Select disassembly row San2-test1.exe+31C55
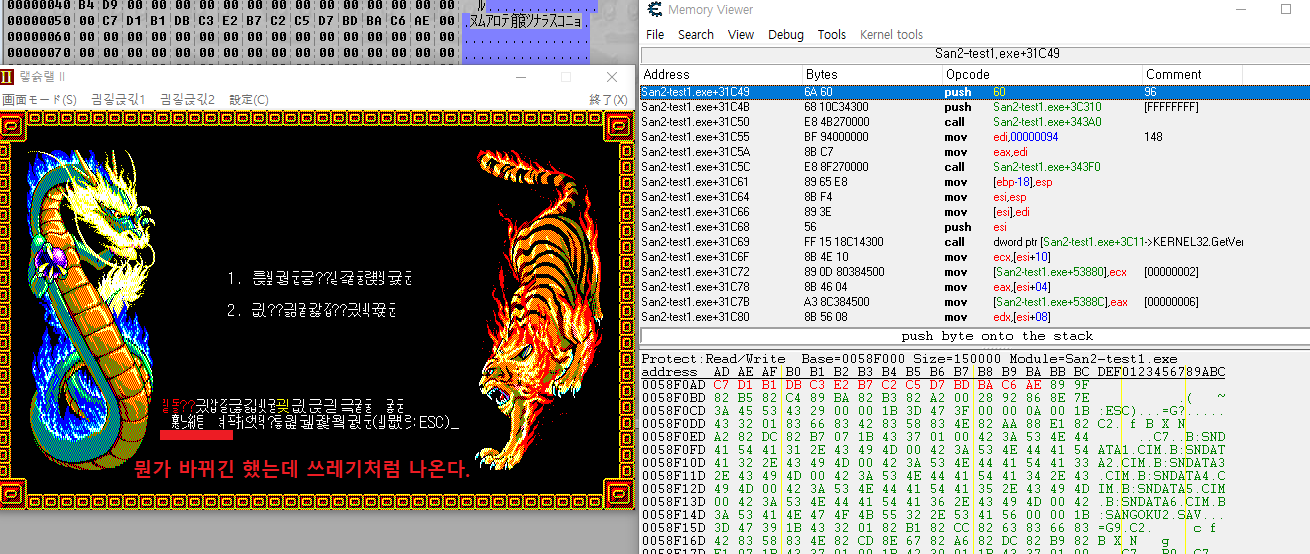The width and height of the screenshot is (1310, 554). (x=975, y=136)
